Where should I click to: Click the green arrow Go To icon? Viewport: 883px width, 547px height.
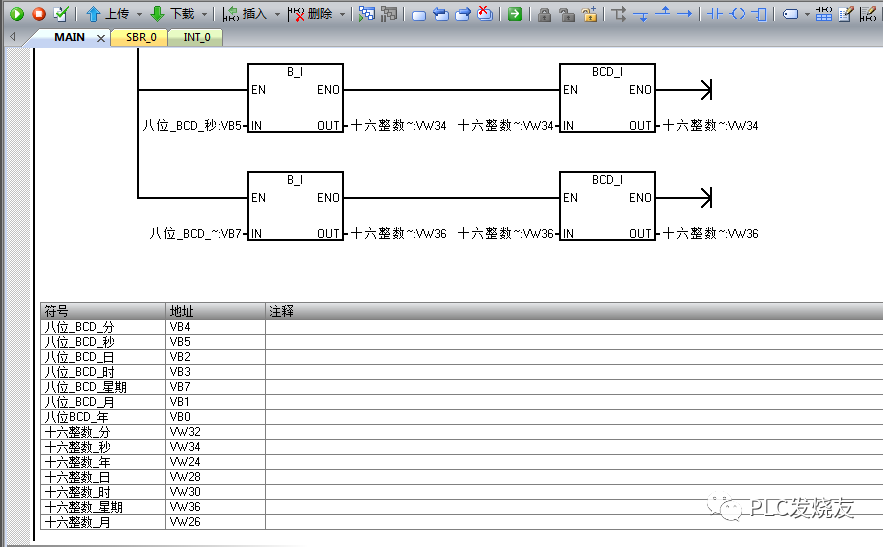515,14
